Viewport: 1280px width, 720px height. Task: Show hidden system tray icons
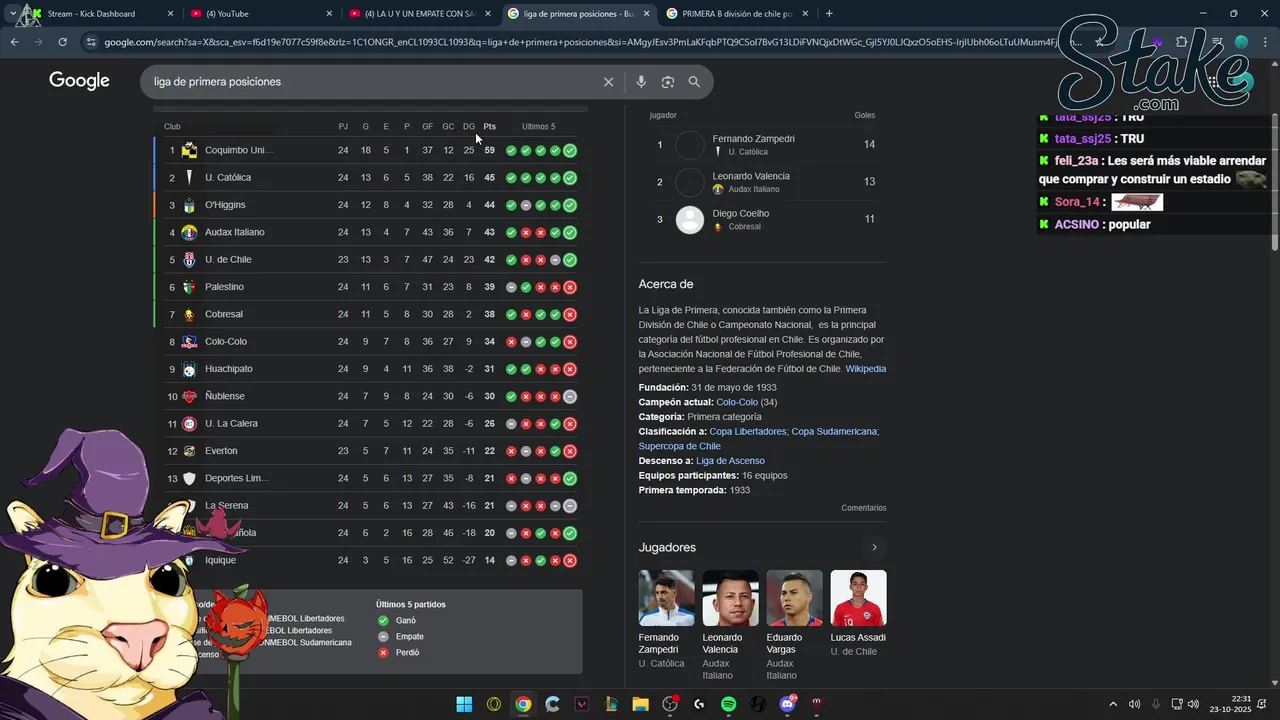tap(1113, 704)
